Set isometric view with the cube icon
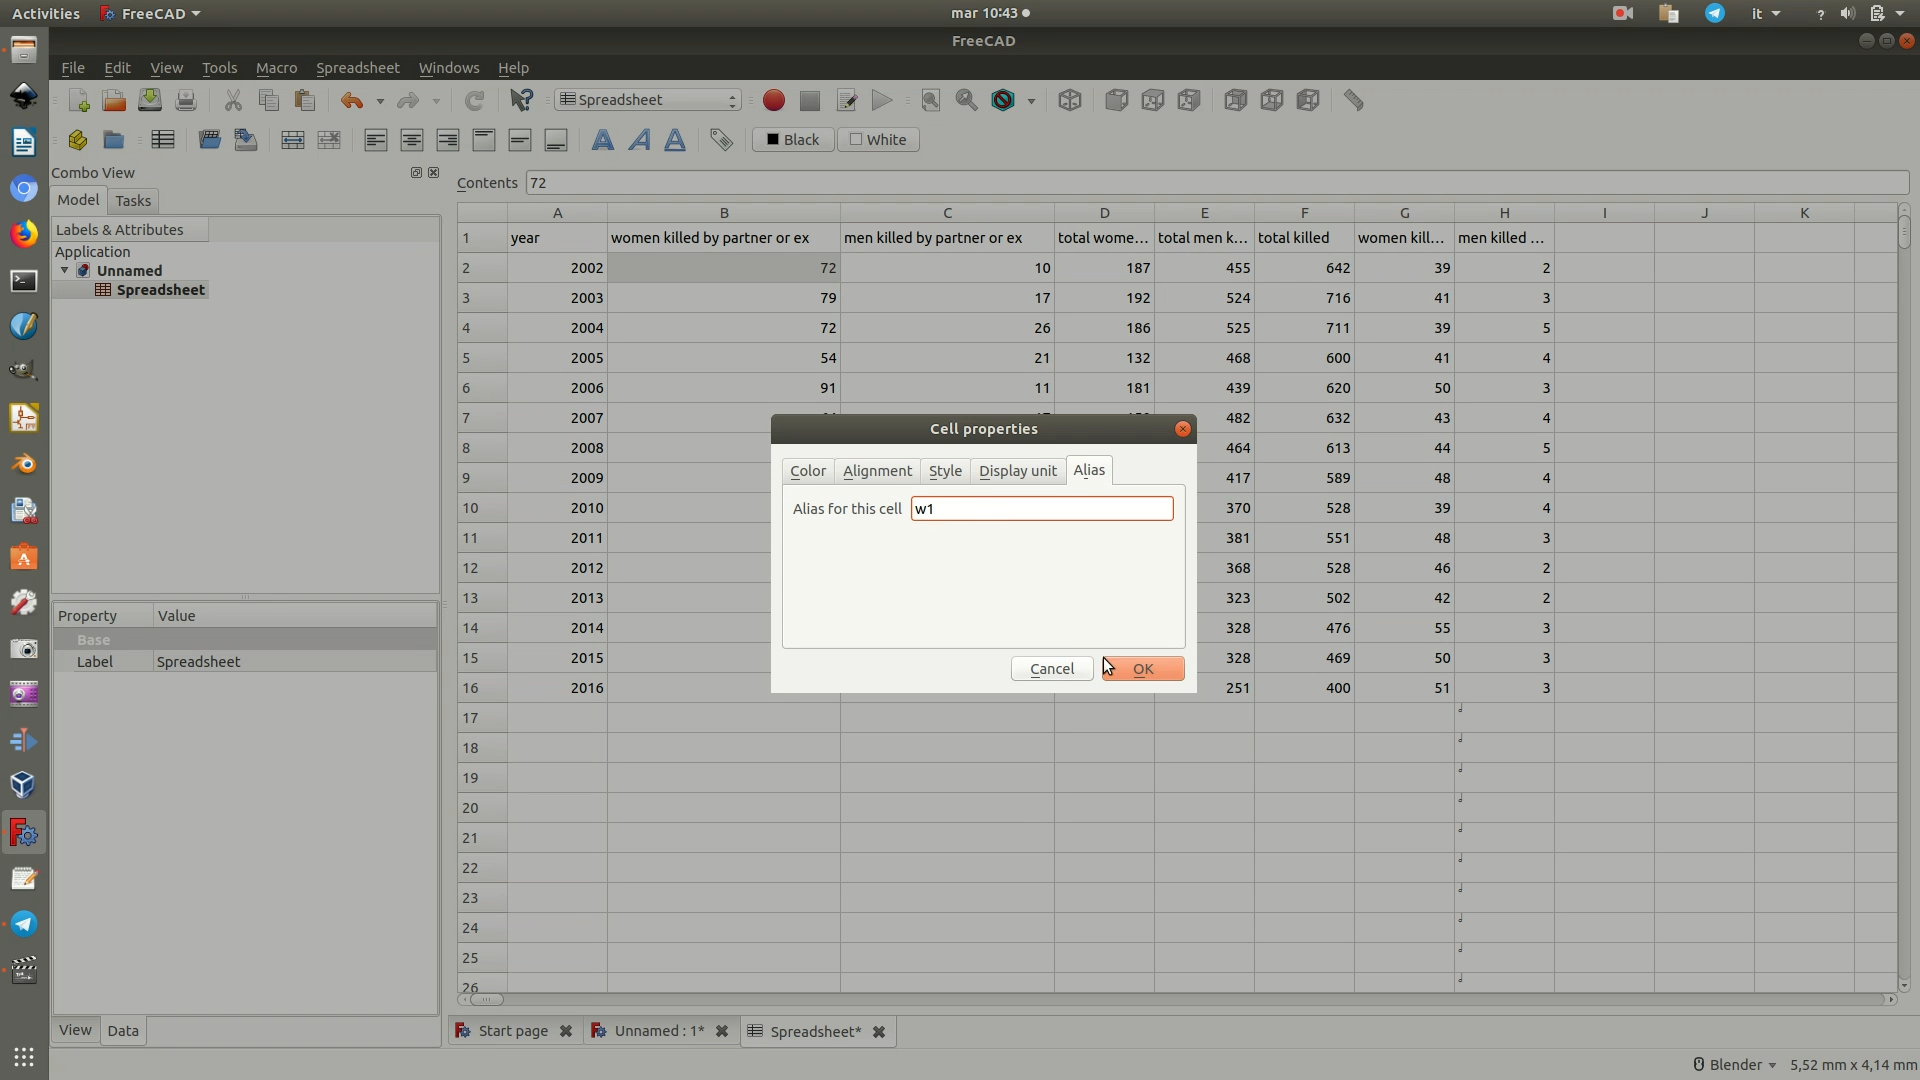Screen dimensions: 1920x1080 click(1070, 100)
